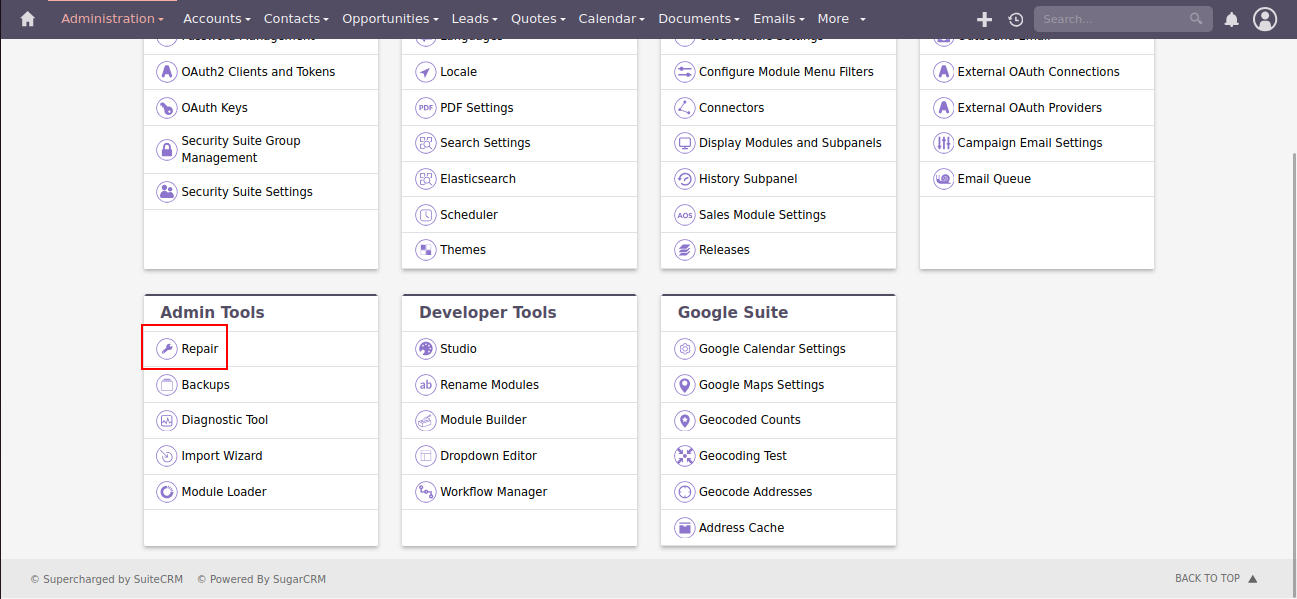The height and width of the screenshot is (599, 1297).
Task: Open the user profile avatar menu
Action: click(1265, 19)
